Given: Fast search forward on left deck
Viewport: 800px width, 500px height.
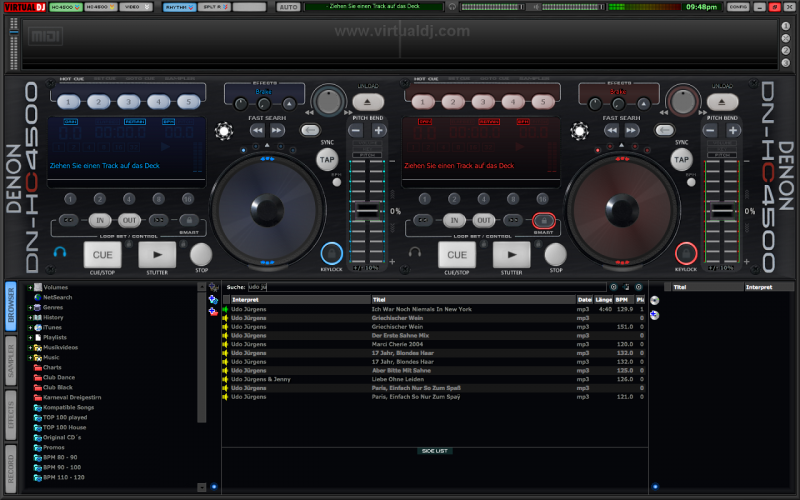Looking at the screenshot, I should tap(277, 131).
